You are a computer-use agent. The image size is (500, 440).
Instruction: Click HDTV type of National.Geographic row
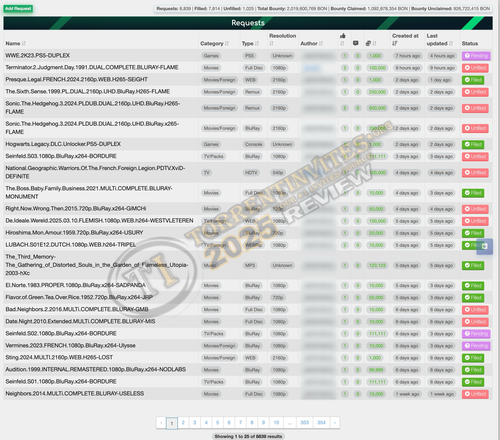point(251,173)
